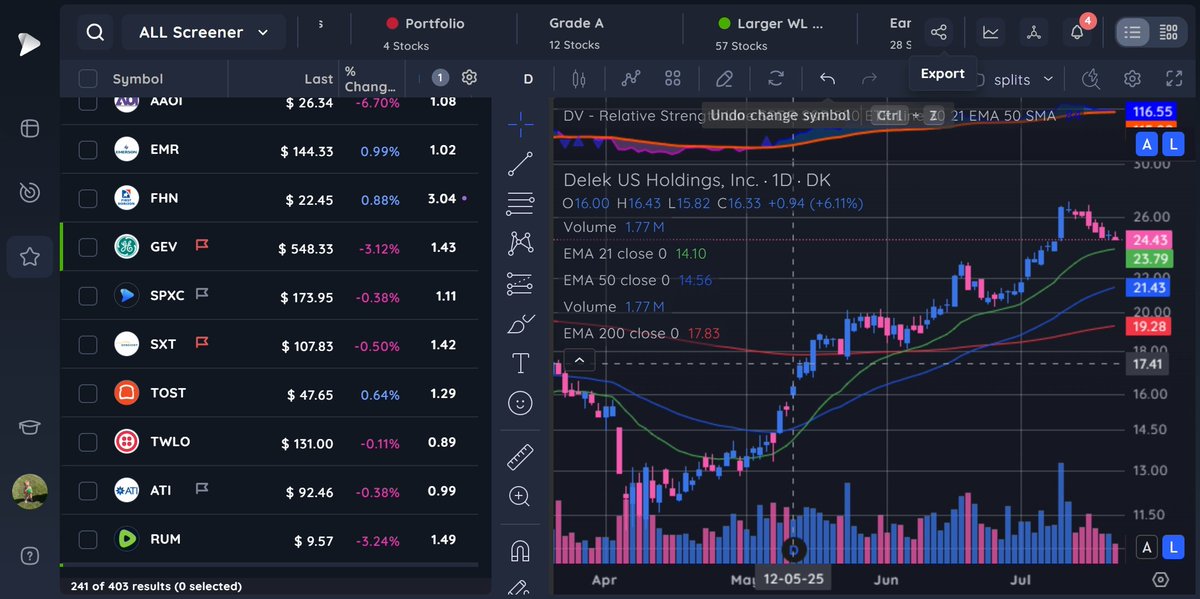This screenshot has width=1200, height=599.
Task: Switch to the Grade A watchlist tab
Action: pos(577,32)
